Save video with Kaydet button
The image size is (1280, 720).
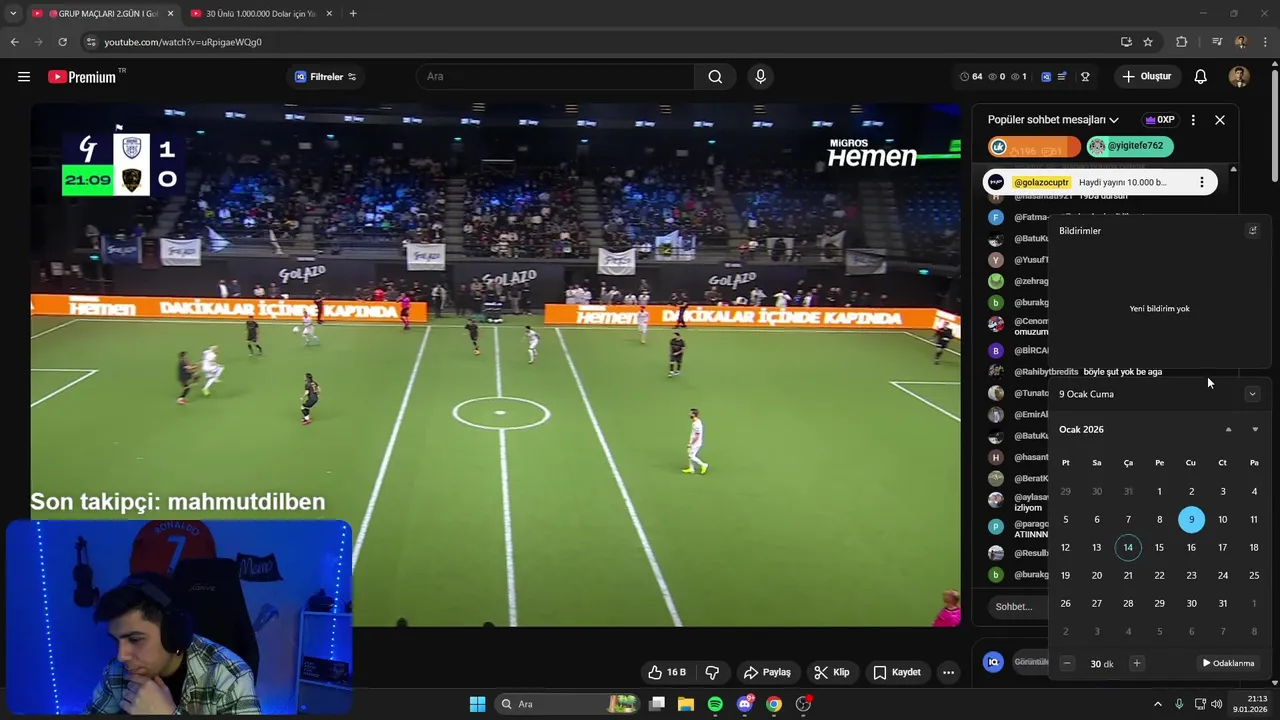click(x=897, y=672)
